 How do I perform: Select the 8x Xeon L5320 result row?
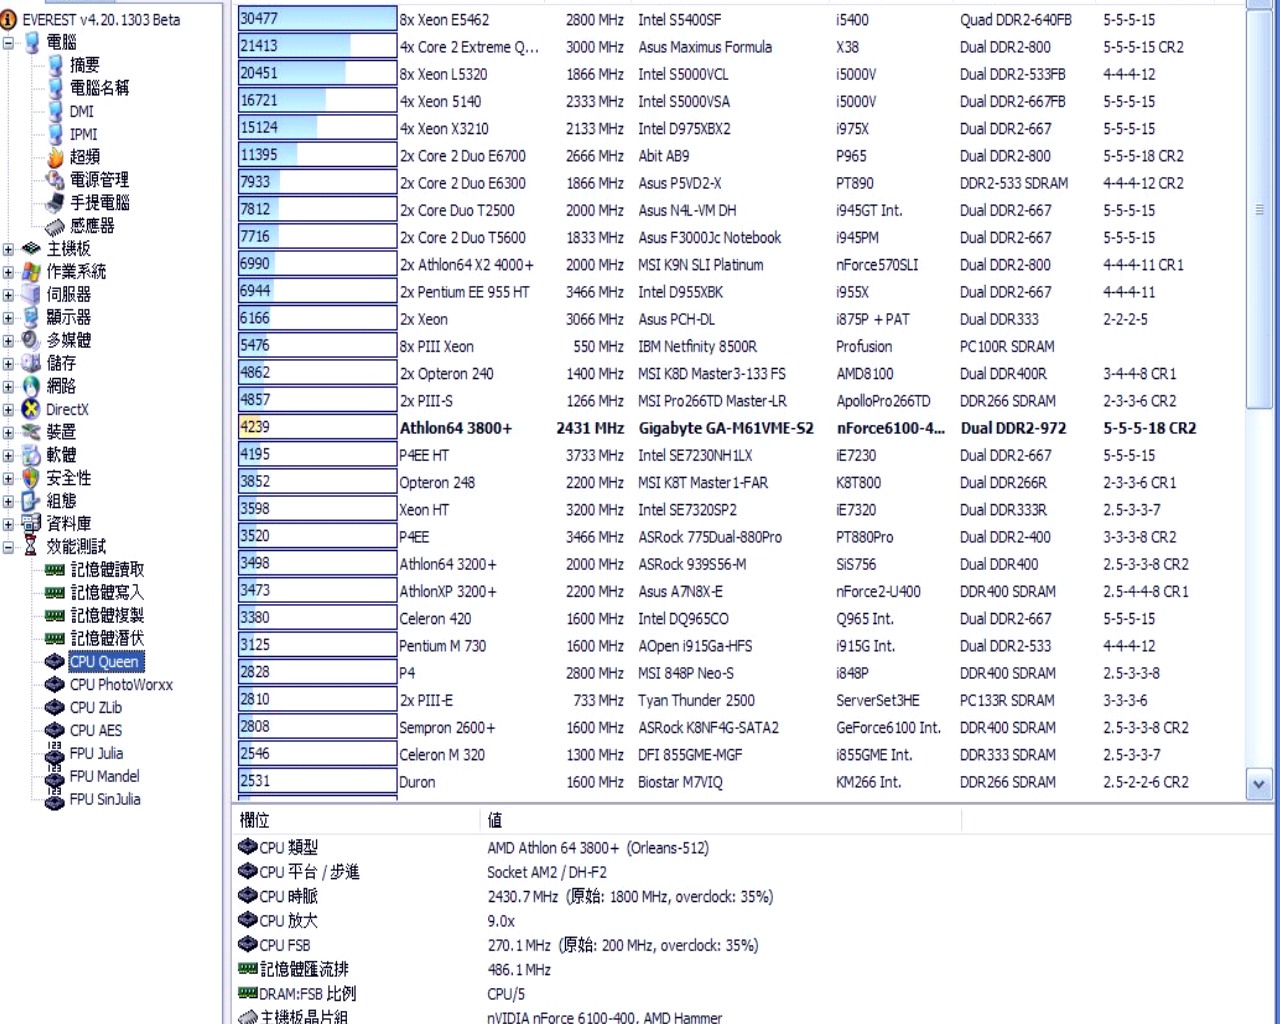point(740,73)
